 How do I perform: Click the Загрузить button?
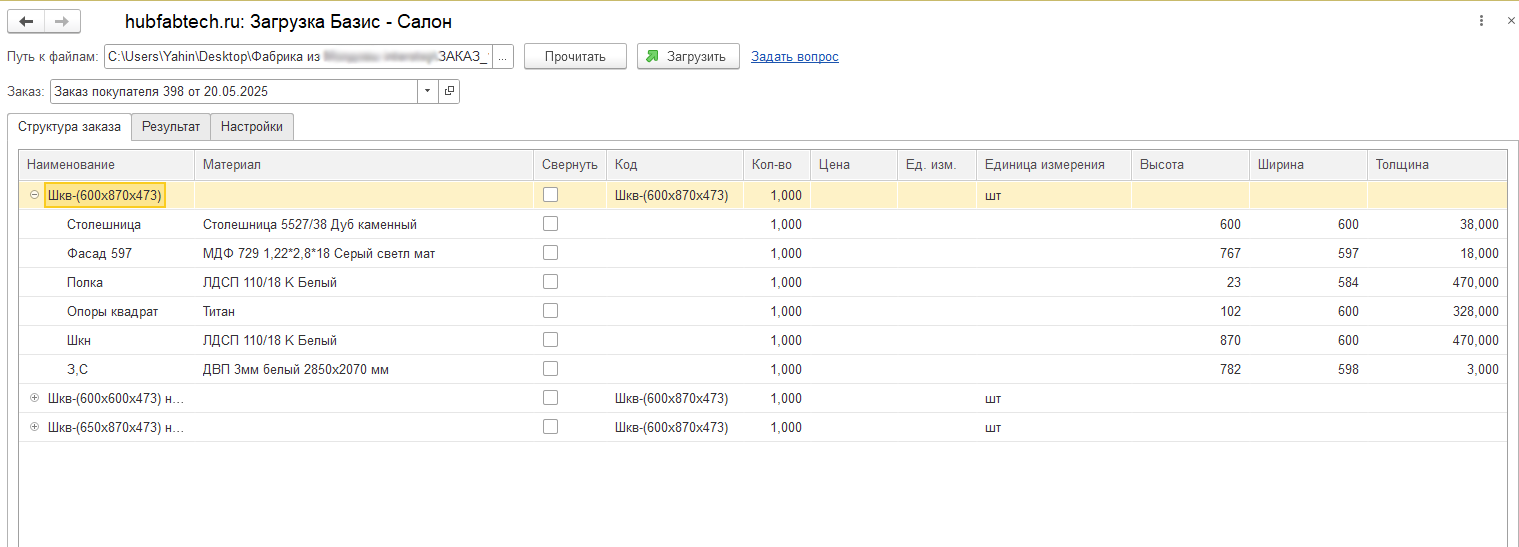click(x=688, y=57)
